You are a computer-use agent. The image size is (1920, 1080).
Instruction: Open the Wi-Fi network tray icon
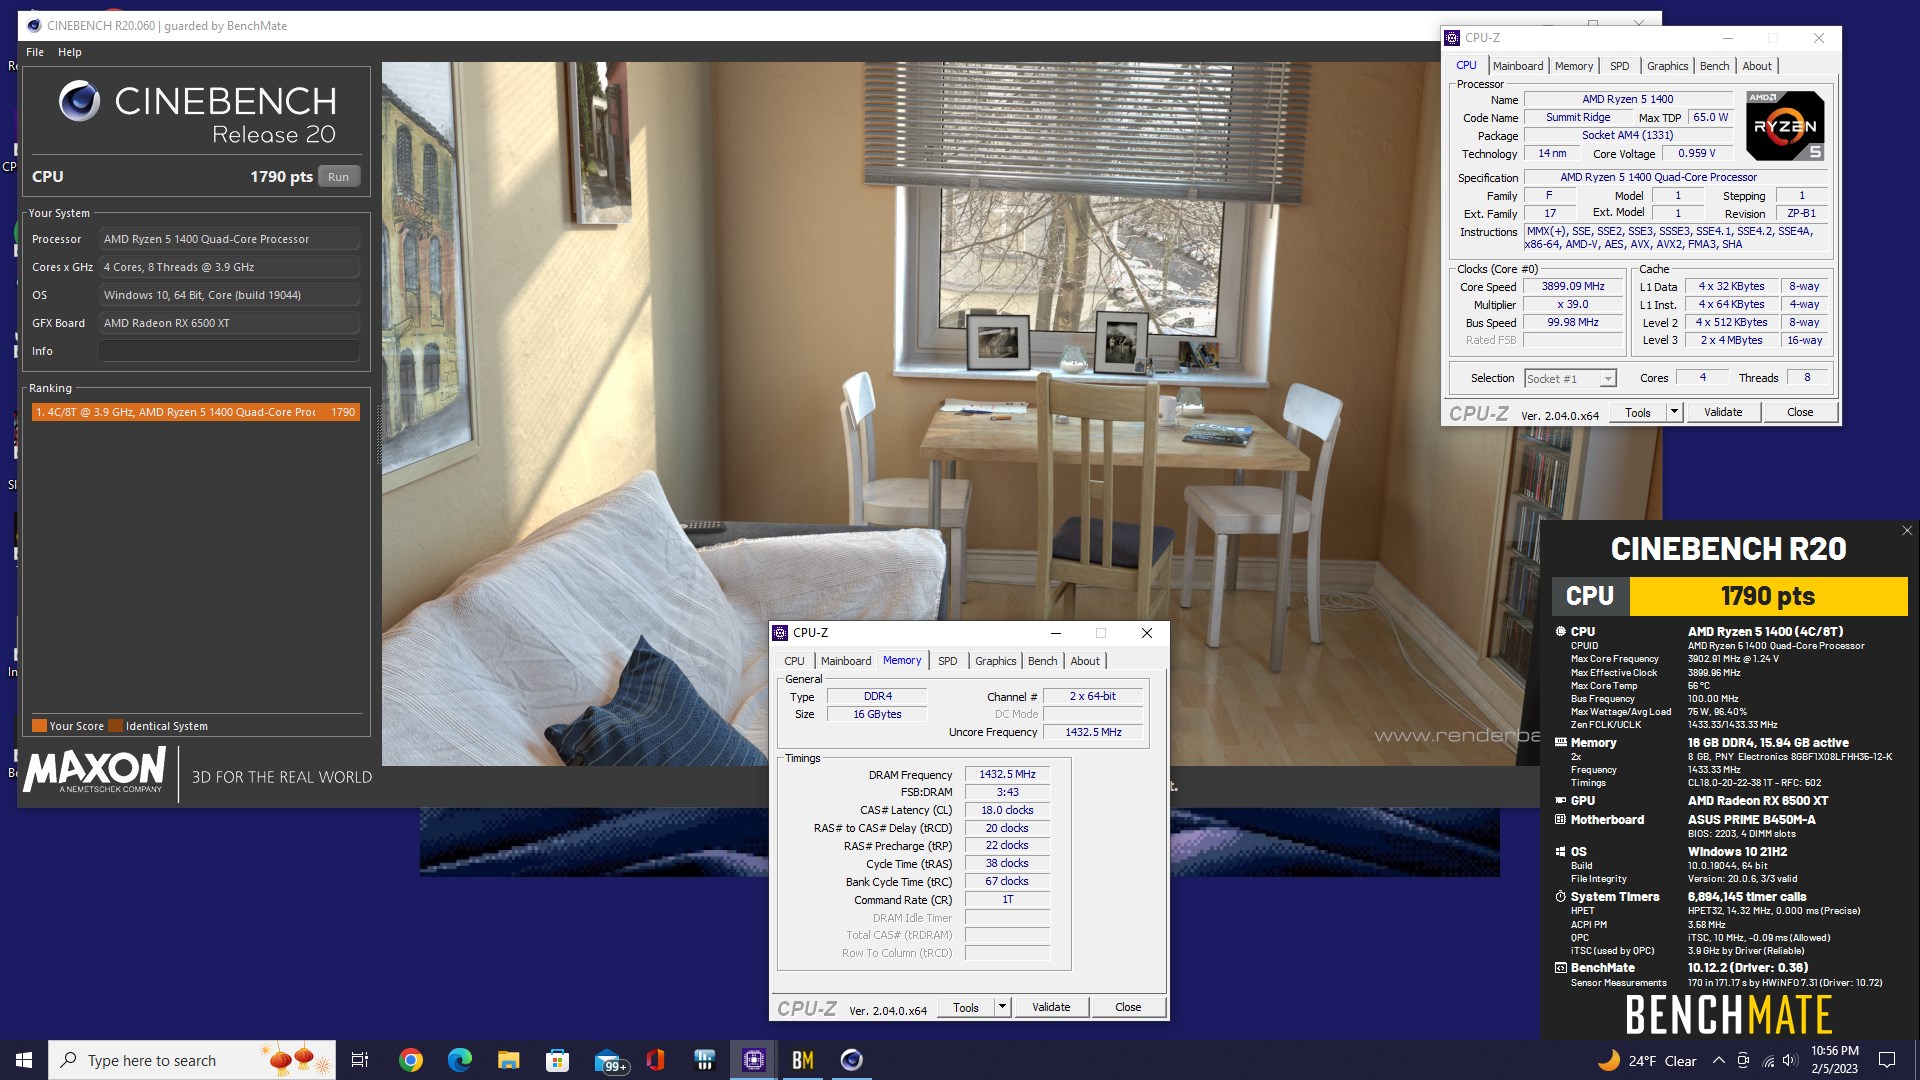(x=1768, y=1060)
